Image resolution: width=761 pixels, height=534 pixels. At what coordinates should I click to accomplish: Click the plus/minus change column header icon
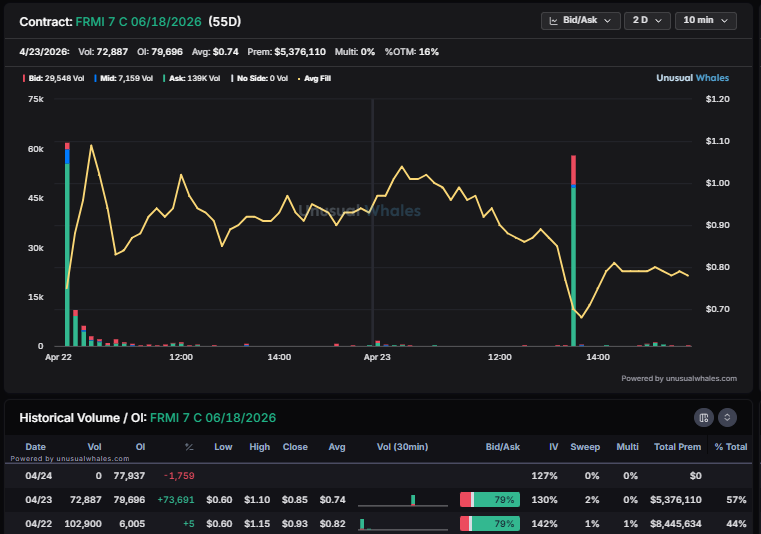(x=189, y=447)
